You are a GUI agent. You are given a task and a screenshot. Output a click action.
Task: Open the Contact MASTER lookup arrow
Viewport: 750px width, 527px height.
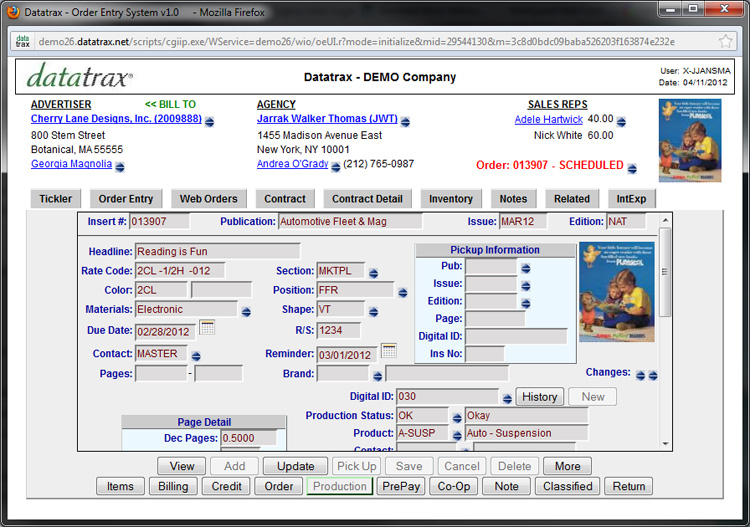(x=196, y=356)
